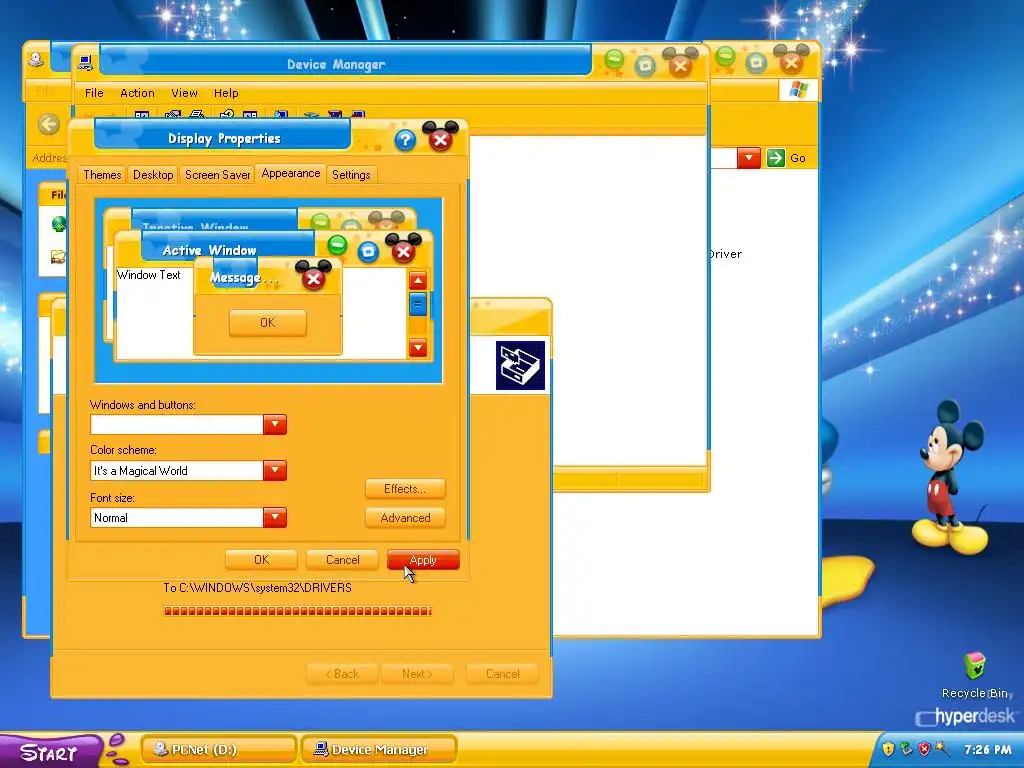Click the Active Window title in preview
This screenshot has width=1024, height=768.
[x=209, y=250]
